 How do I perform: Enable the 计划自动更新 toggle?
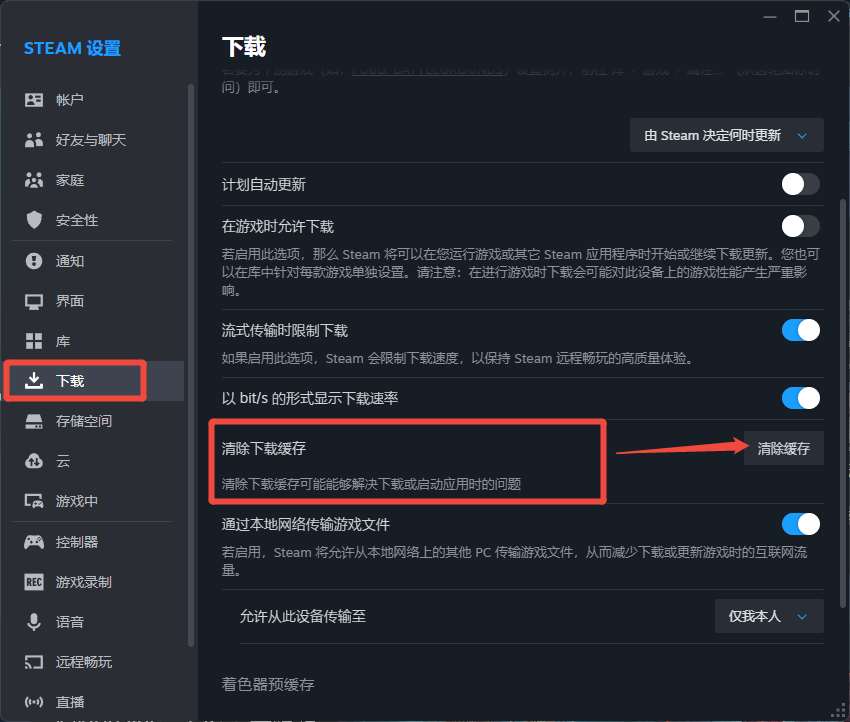[x=800, y=184]
